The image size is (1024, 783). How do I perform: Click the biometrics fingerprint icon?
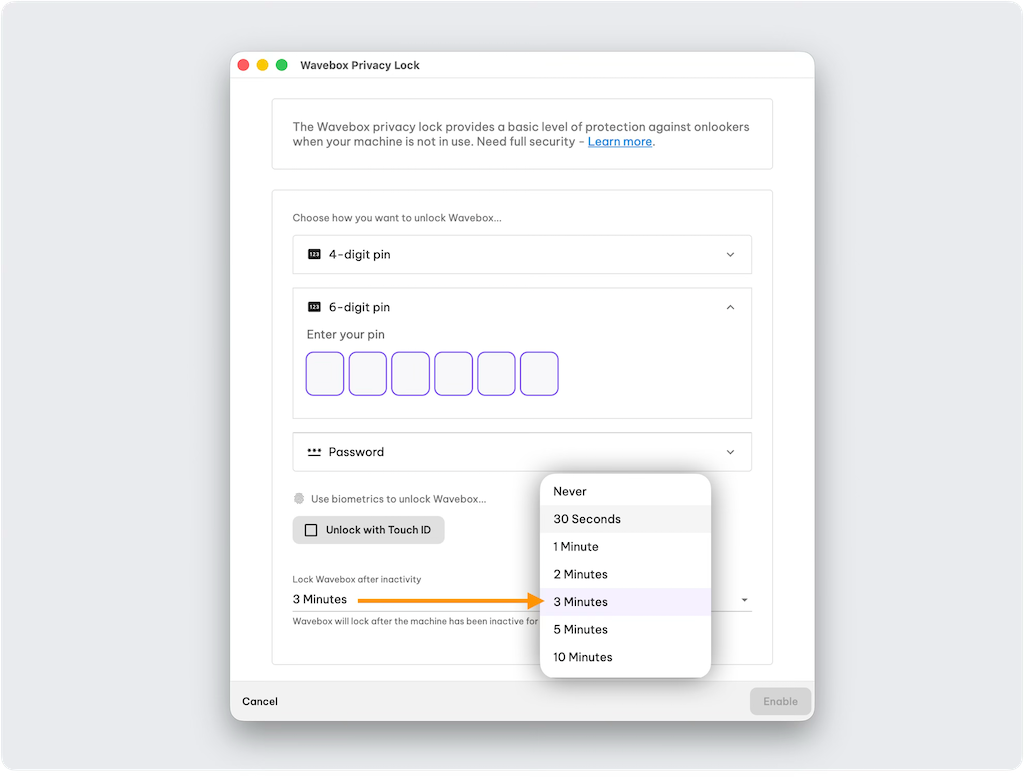(x=299, y=499)
